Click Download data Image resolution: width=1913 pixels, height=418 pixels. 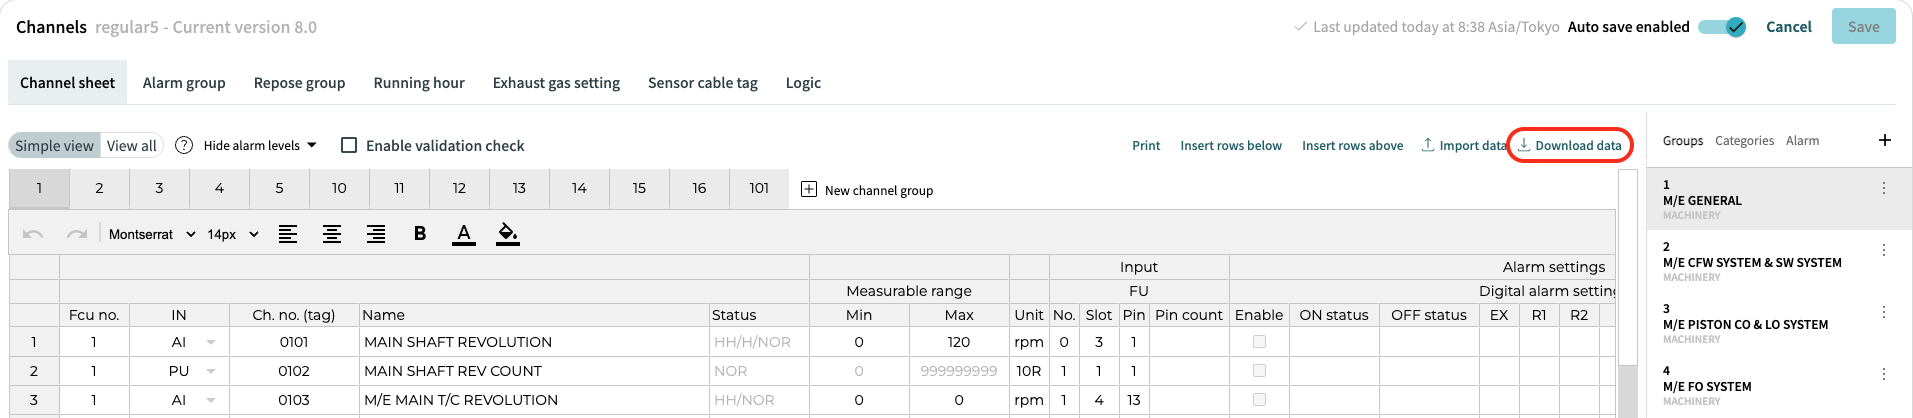coord(1570,145)
